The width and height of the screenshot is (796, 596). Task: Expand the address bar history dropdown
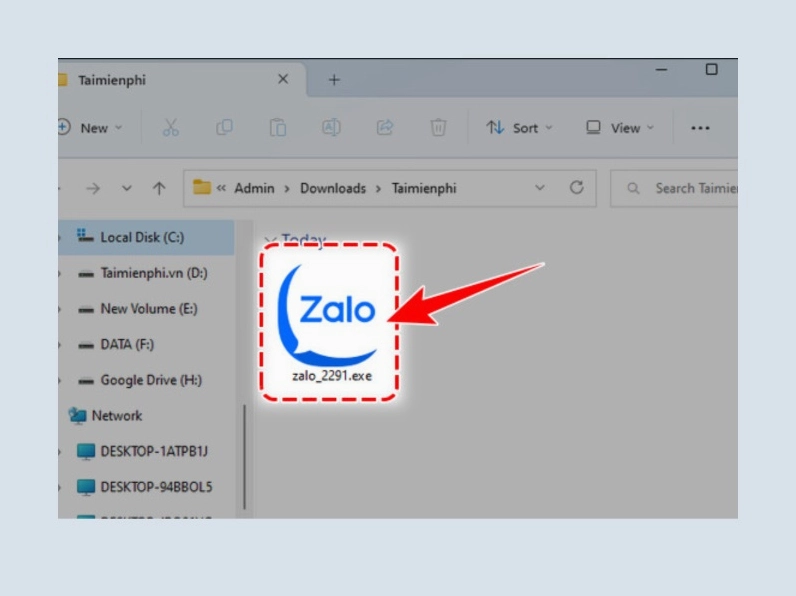coord(540,188)
